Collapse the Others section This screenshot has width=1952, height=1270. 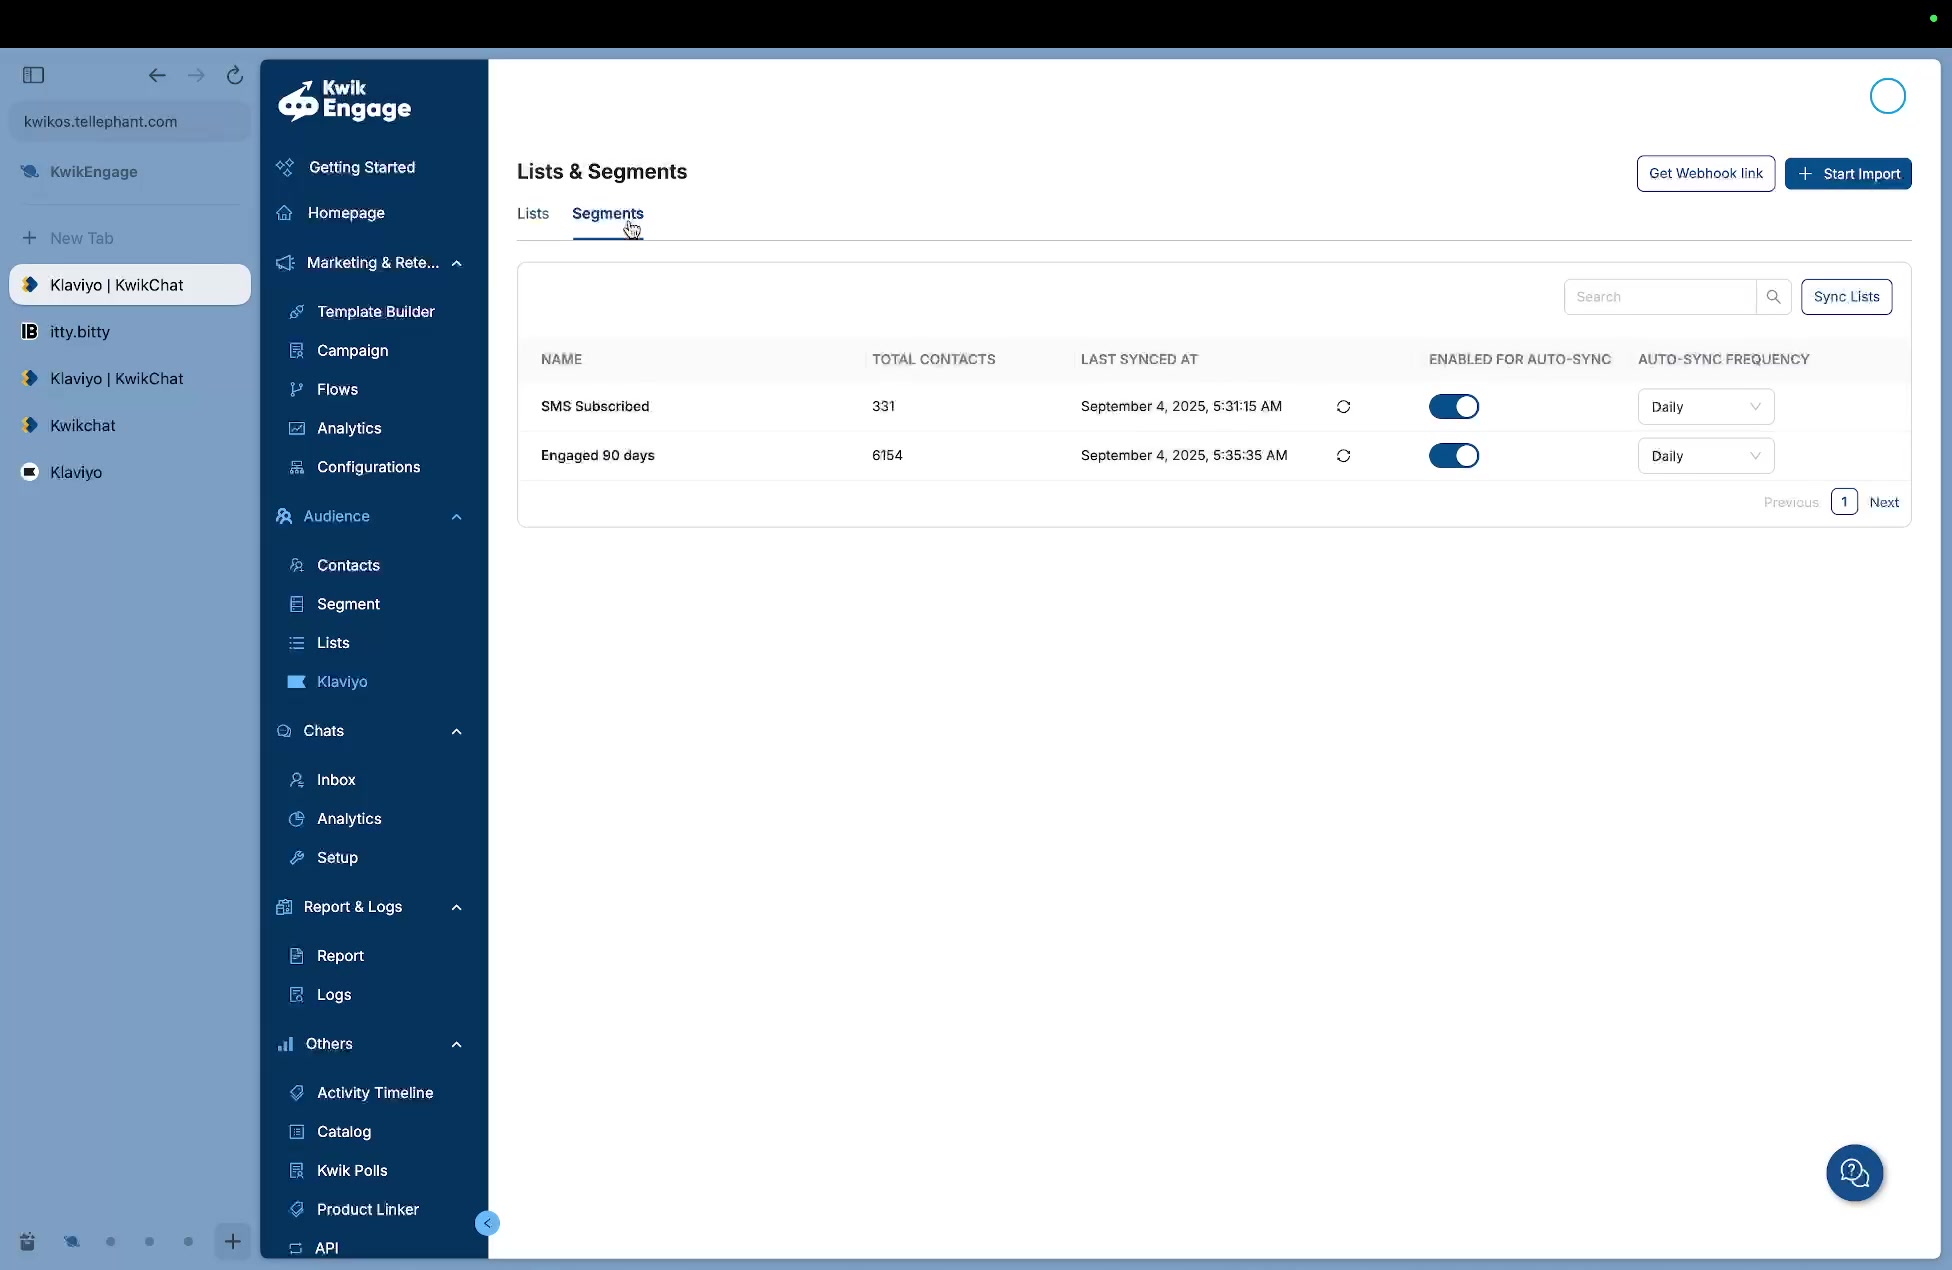(x=457, y=1045)
